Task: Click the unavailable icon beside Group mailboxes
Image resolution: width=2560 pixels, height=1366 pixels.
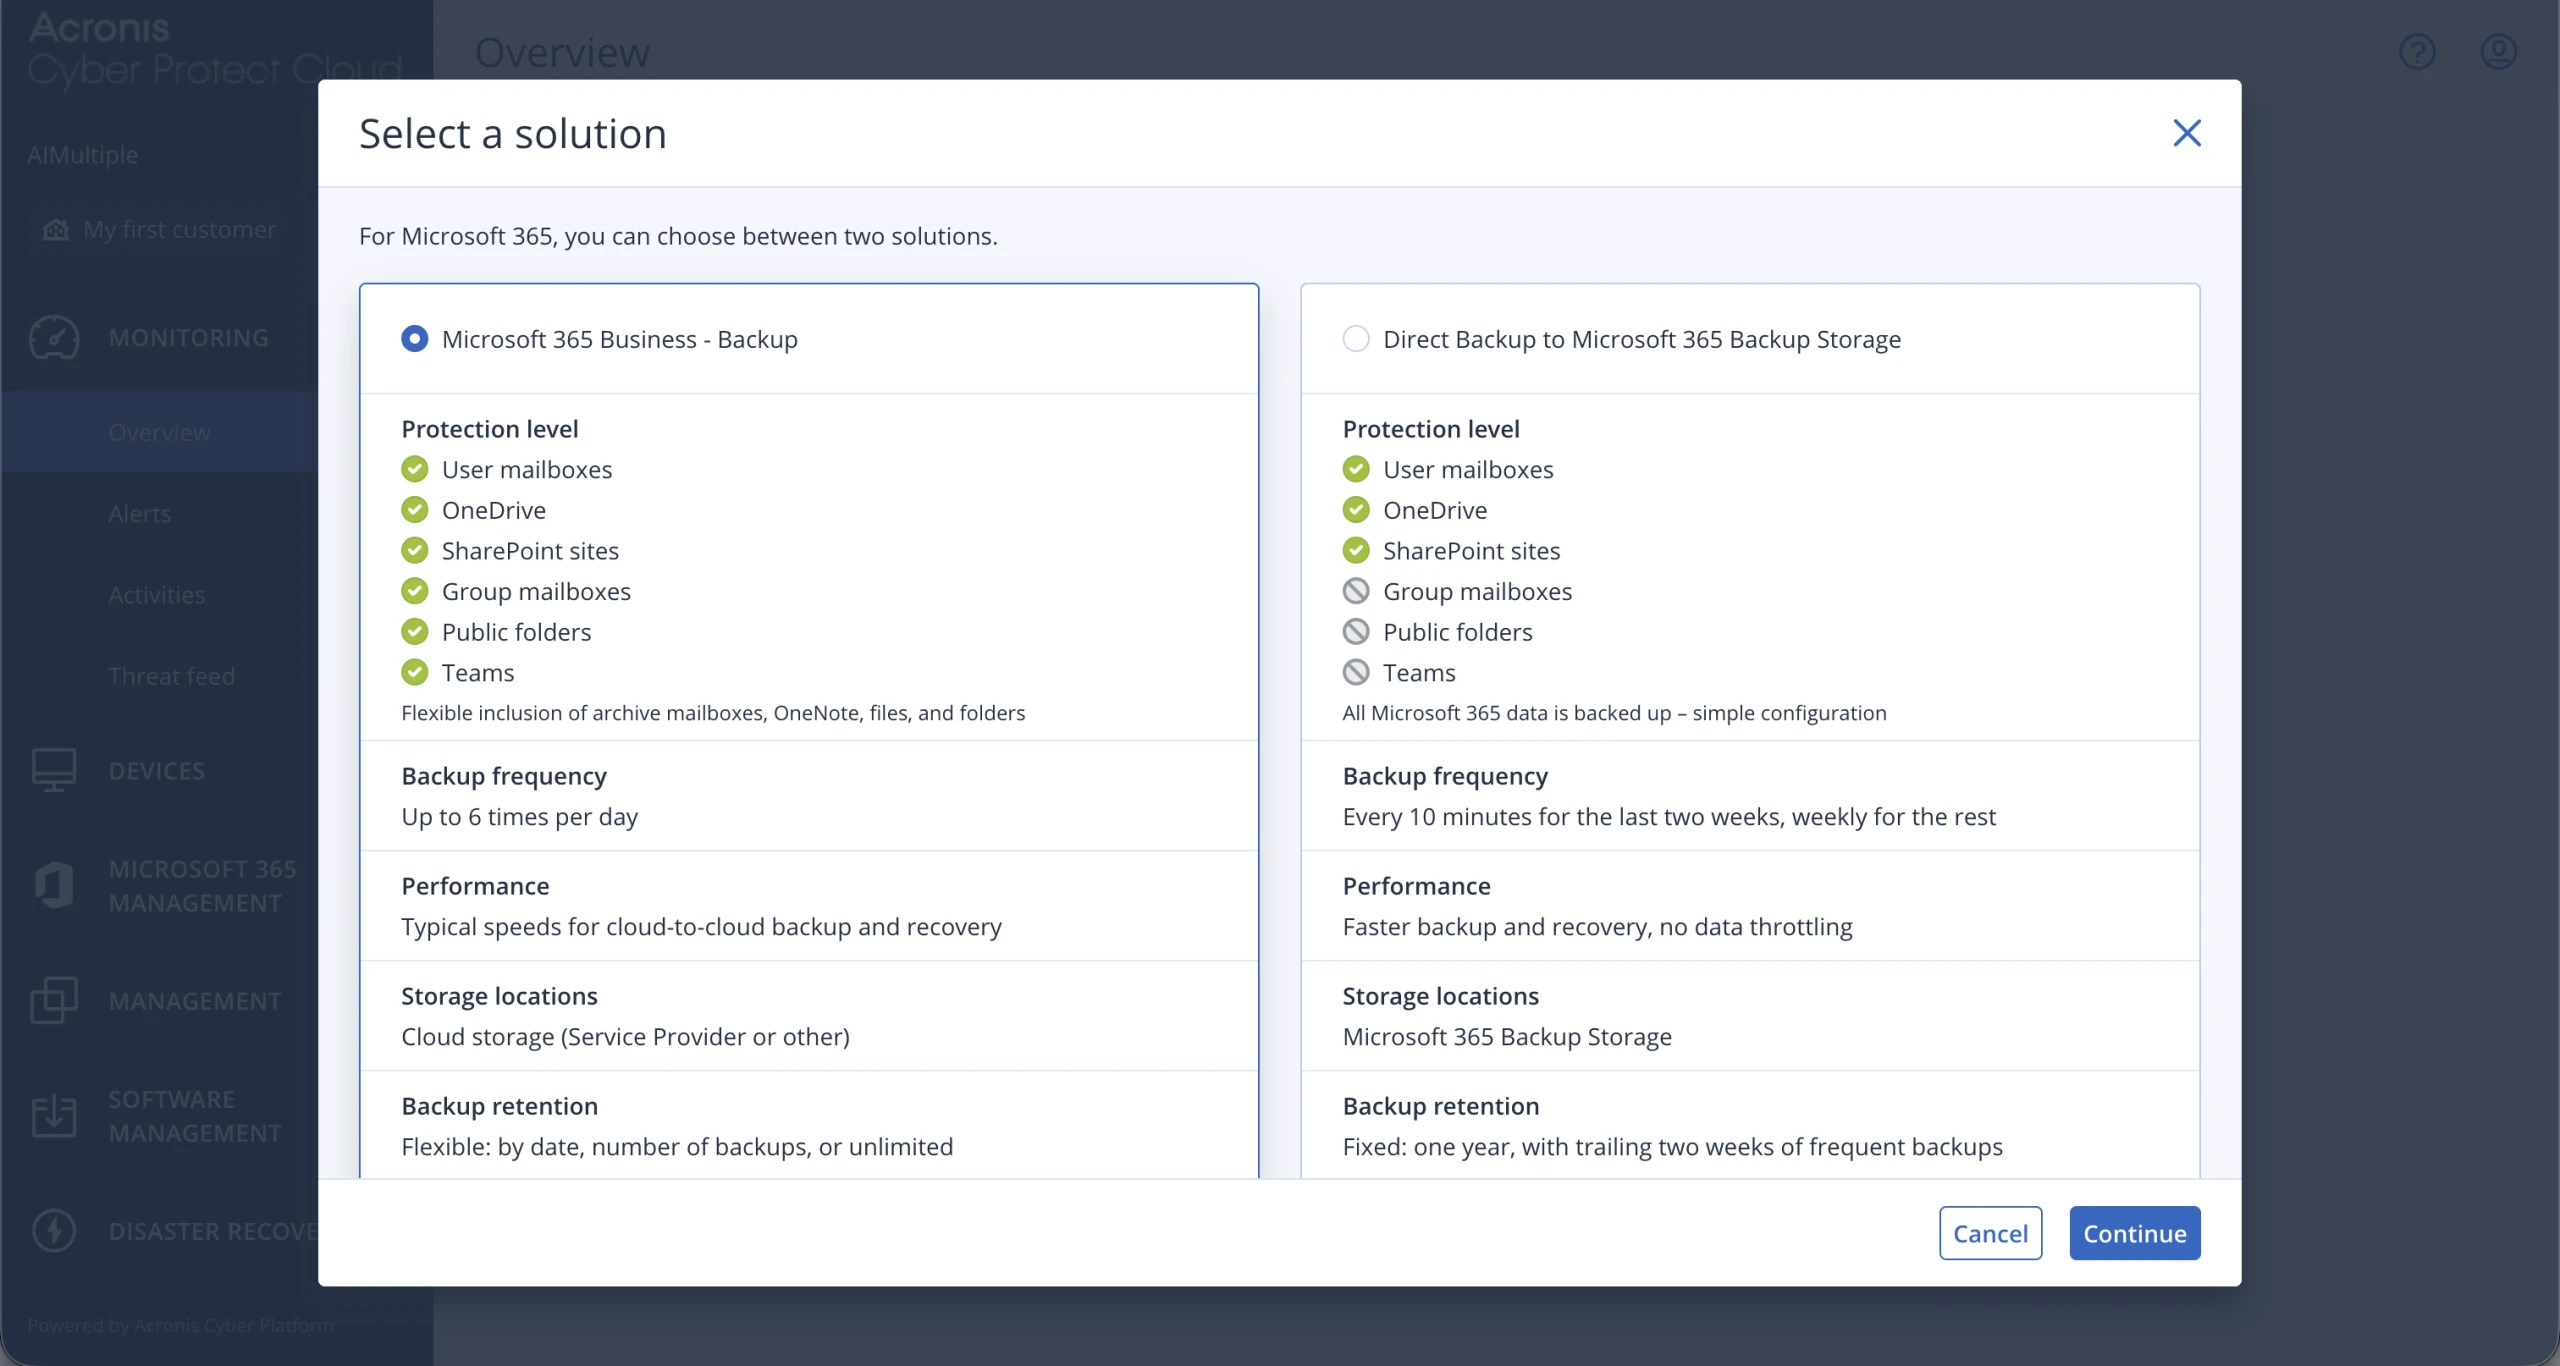Action: (1355, 591)
